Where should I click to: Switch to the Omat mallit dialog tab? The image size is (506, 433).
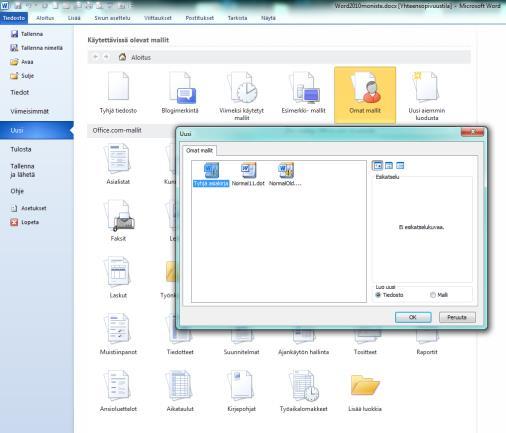point(199,150)
